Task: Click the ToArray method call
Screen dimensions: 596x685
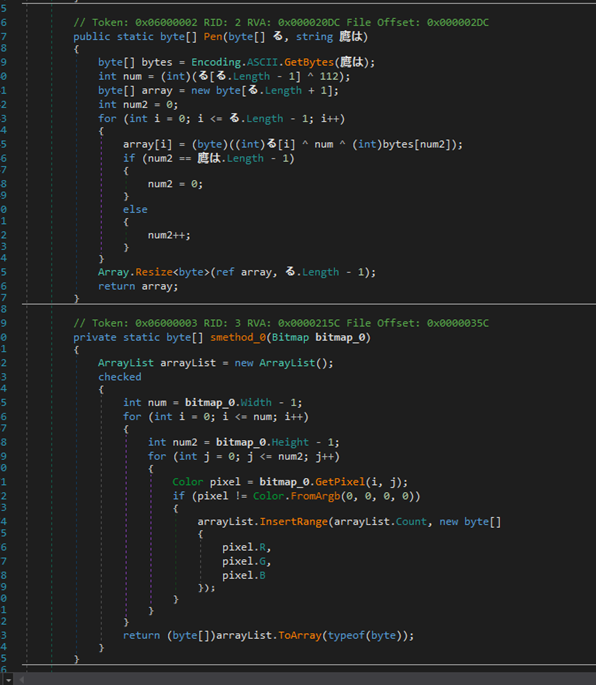Action: [300, 635]
